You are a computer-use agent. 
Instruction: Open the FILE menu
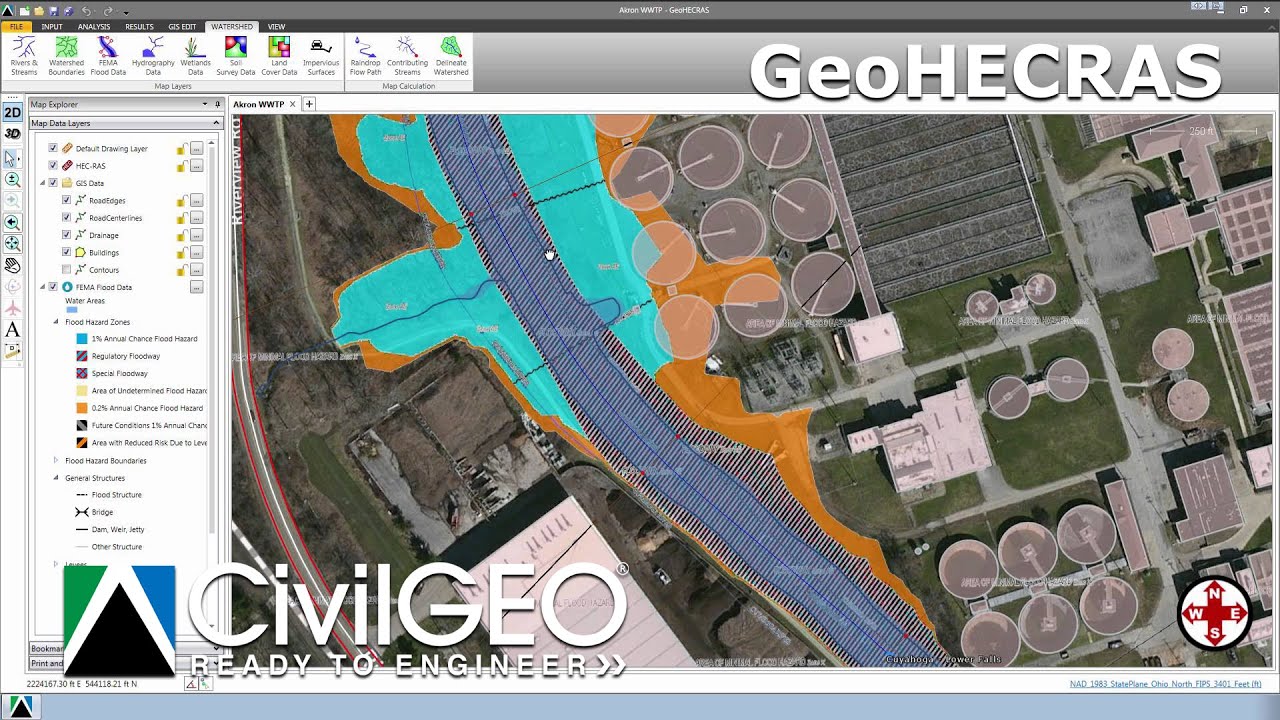coord(17,26)
